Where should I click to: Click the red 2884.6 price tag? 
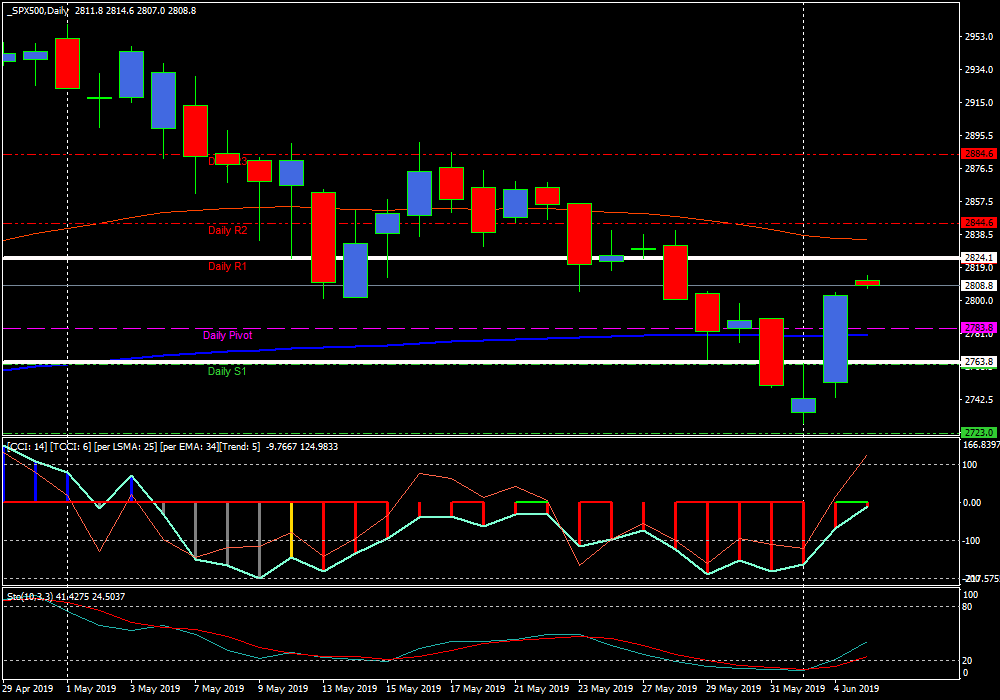[x=979, y=154]
